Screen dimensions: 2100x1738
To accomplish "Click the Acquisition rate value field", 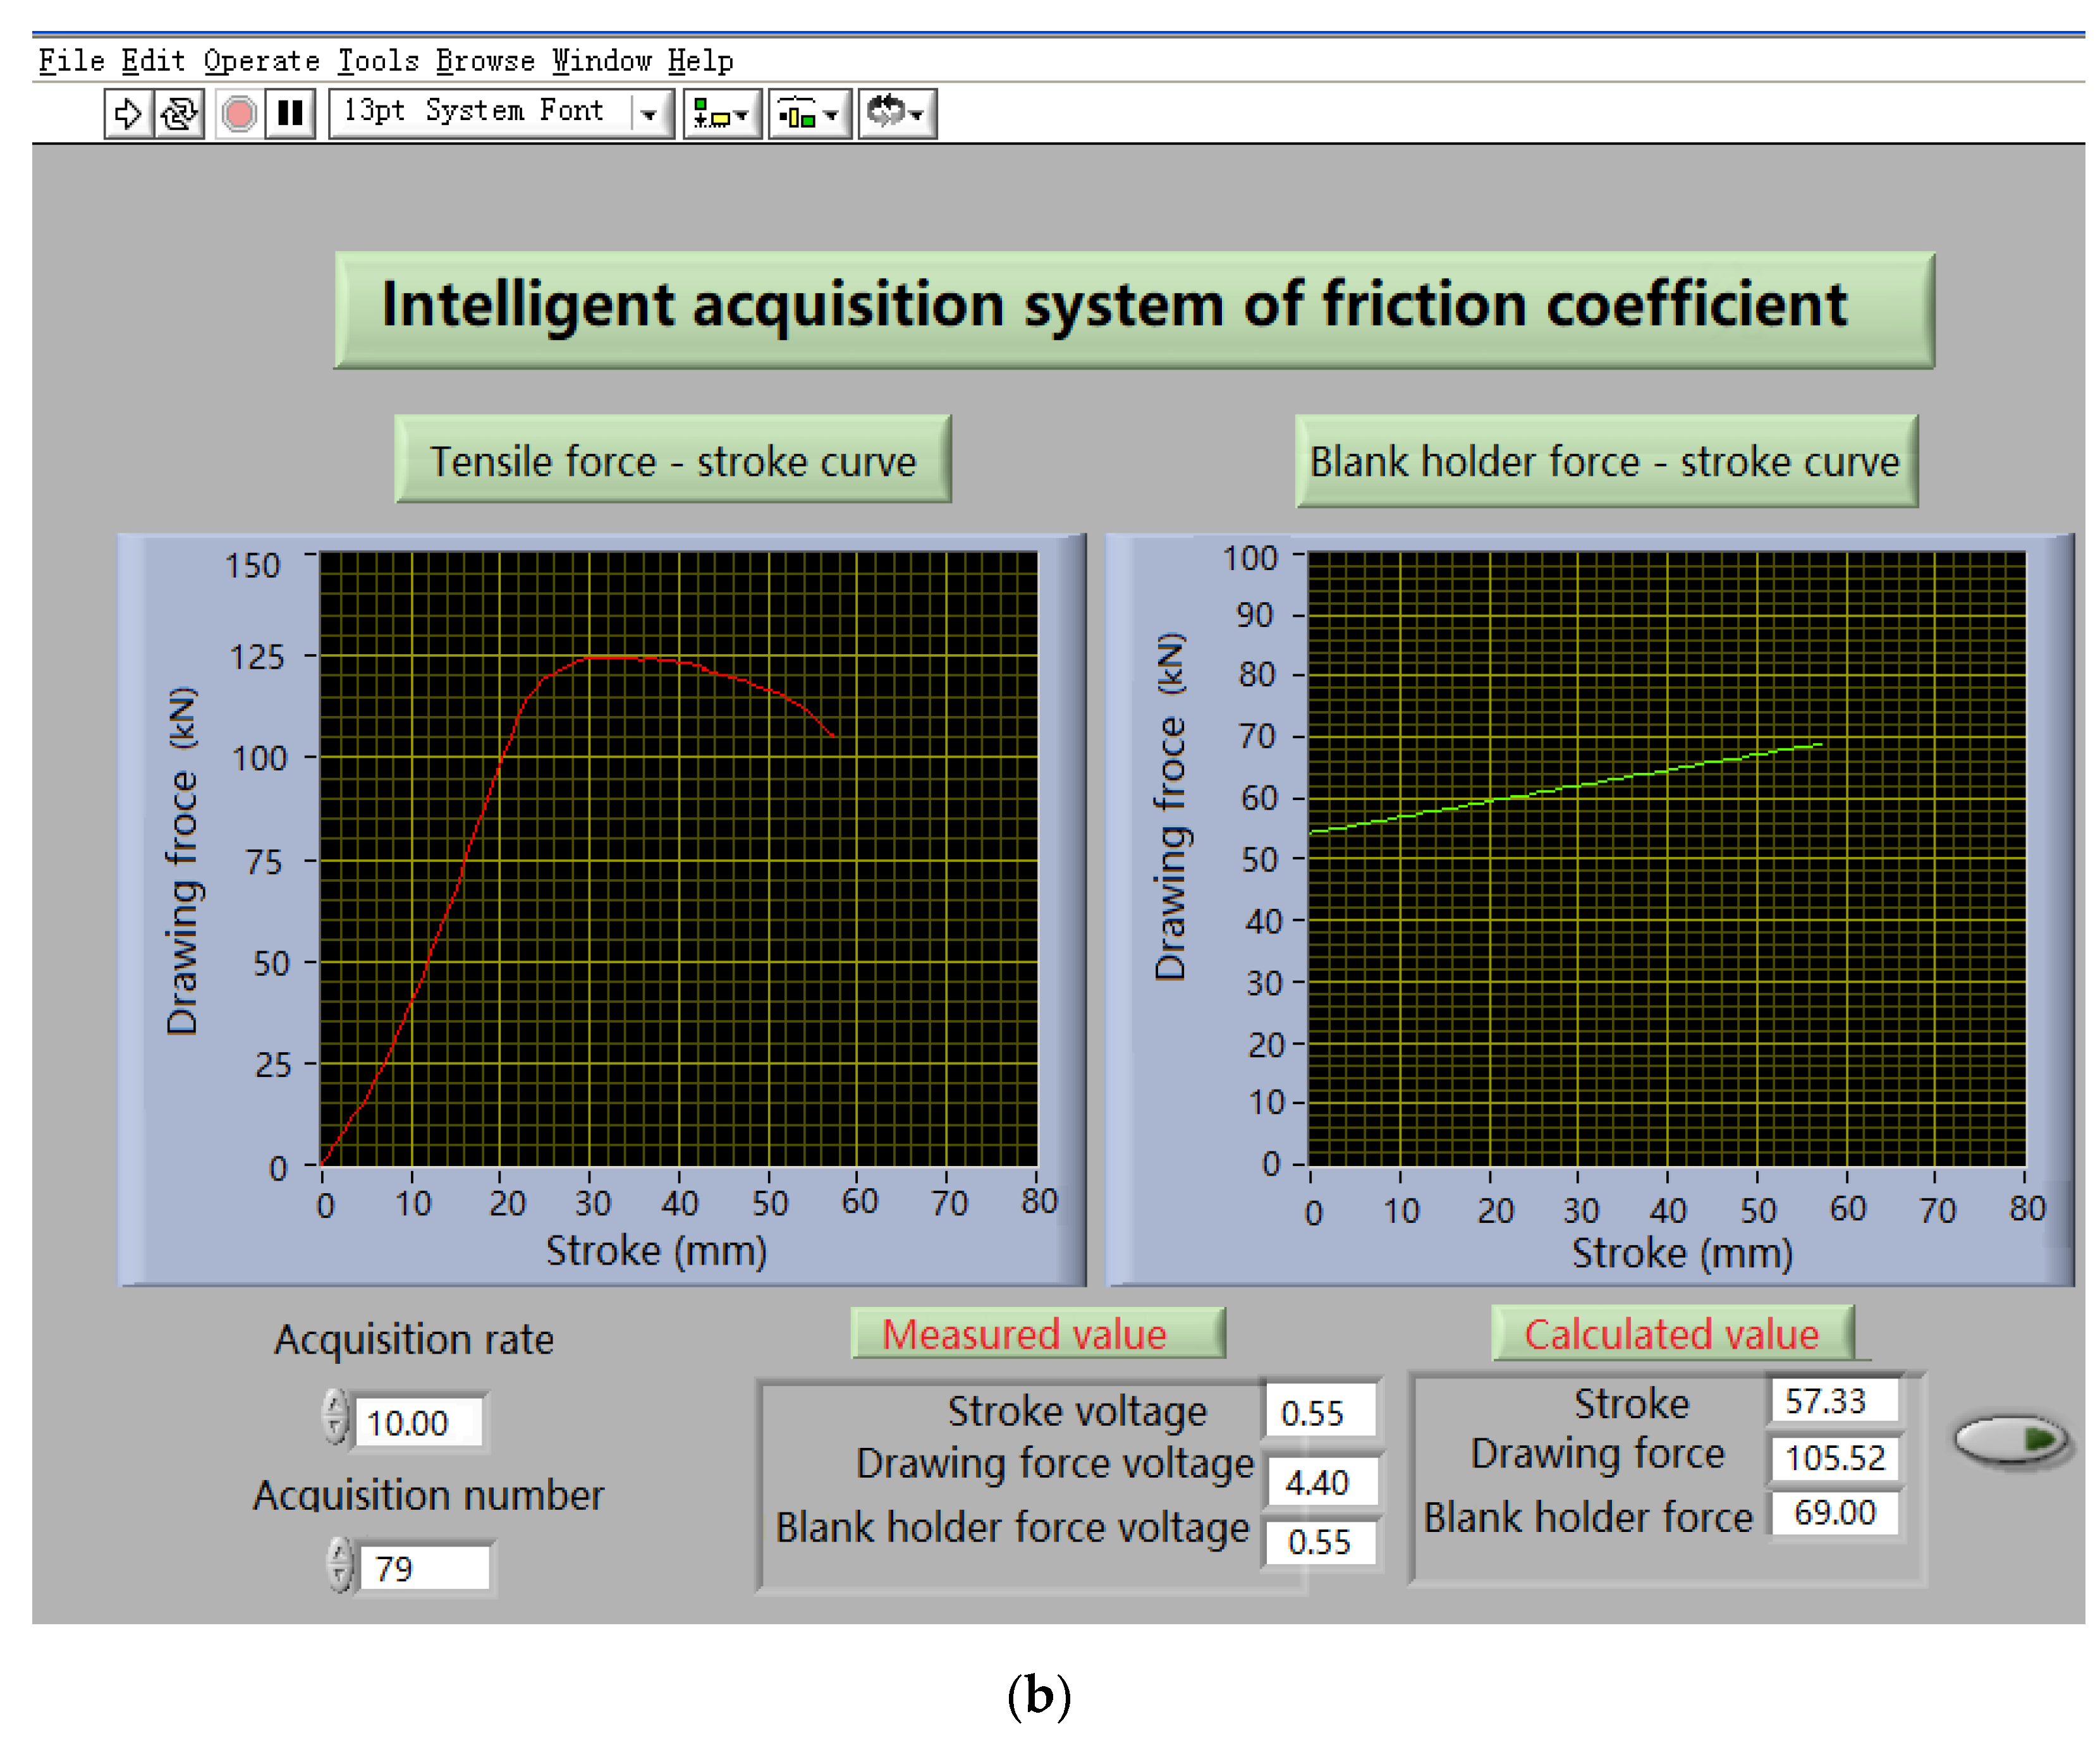I will point(417,1422).
